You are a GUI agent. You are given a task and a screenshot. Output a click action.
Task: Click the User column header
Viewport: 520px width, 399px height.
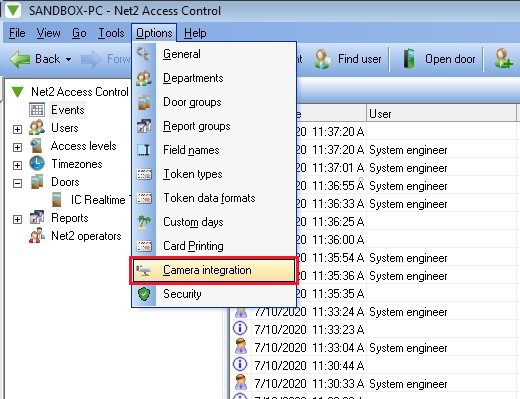441,114
